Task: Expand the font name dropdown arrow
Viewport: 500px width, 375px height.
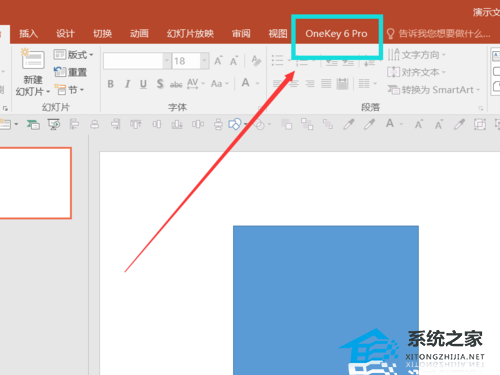Action: pyautogui.click(x=167, y=61)
